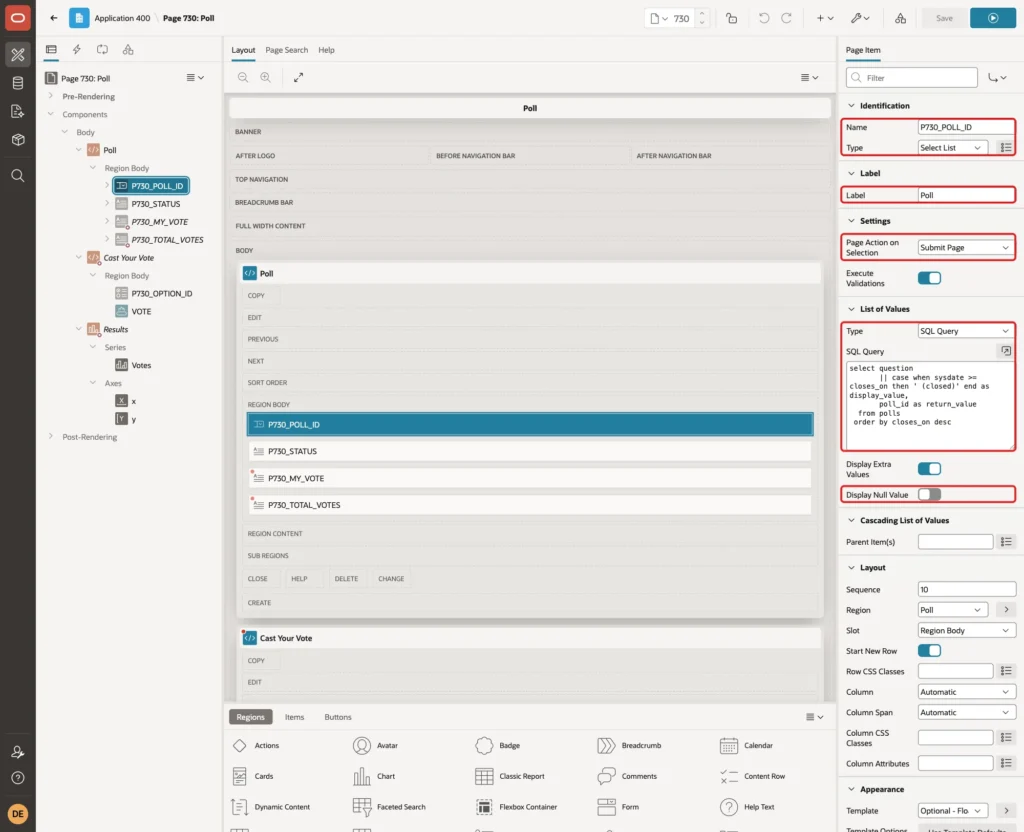Screen dimensions: 1024x832
Task: Open List of Values Type dropdown
Action: [x=966, y=331]
